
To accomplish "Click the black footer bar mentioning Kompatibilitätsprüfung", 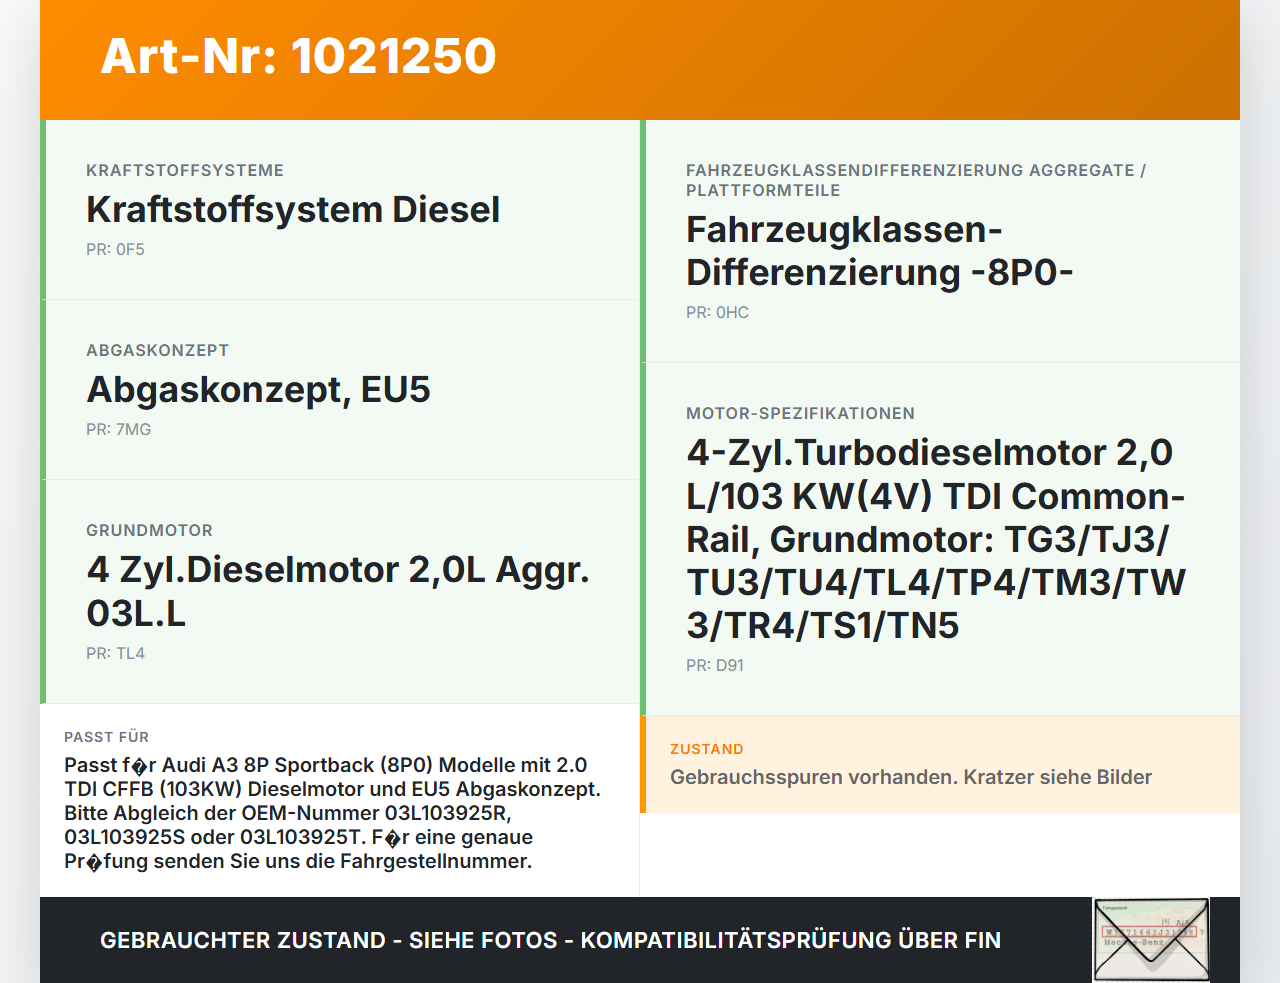I will [550, 940].
